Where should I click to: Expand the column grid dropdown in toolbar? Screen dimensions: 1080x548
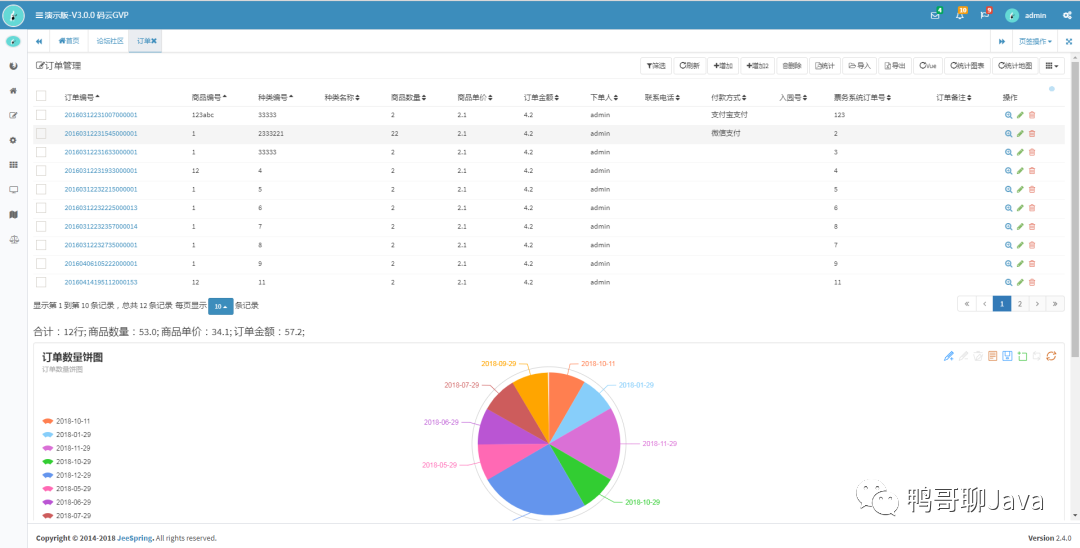(x=1052, y=65)
